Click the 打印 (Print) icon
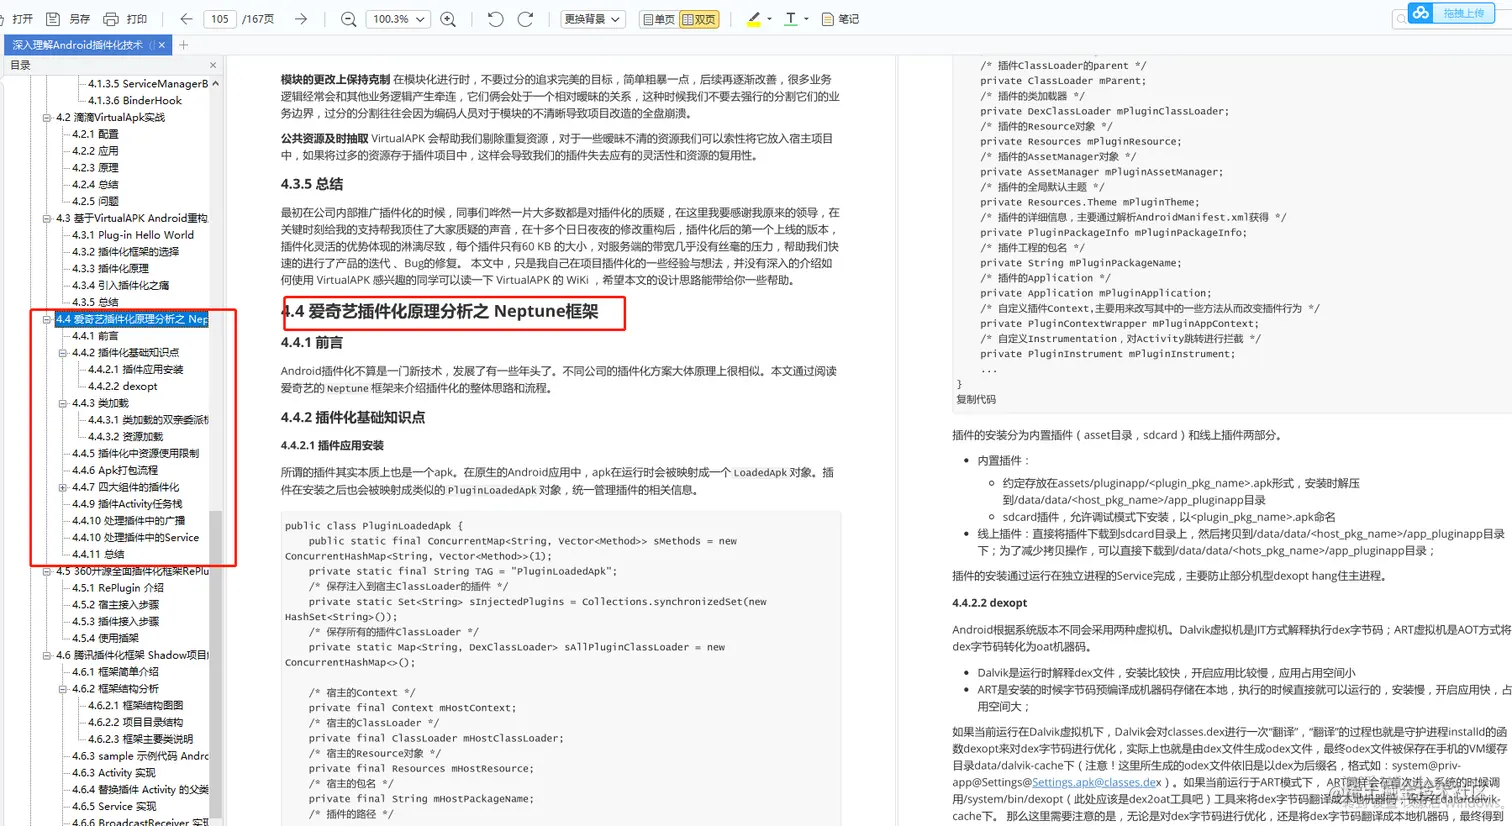 click(x=111, y=19)
